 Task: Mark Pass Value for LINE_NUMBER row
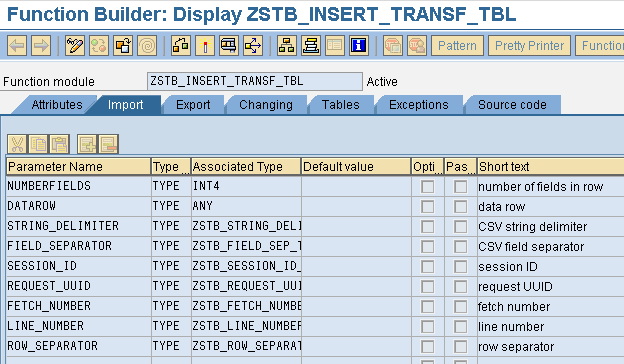460,326
